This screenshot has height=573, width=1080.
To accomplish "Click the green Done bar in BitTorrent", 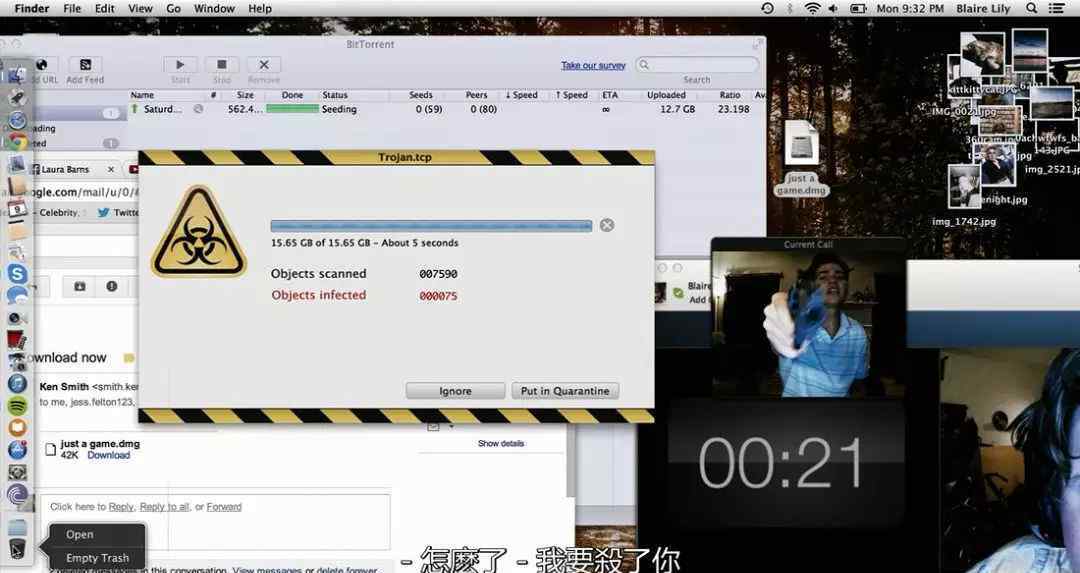I will coord(292,109).
